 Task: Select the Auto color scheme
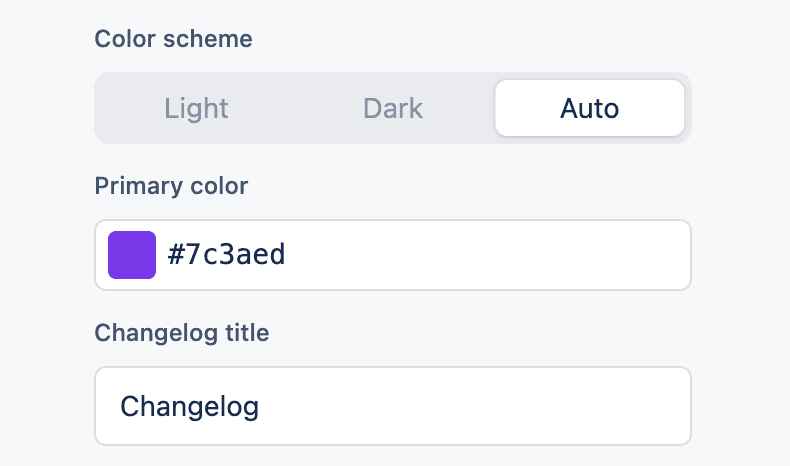[x=589, y=108]
